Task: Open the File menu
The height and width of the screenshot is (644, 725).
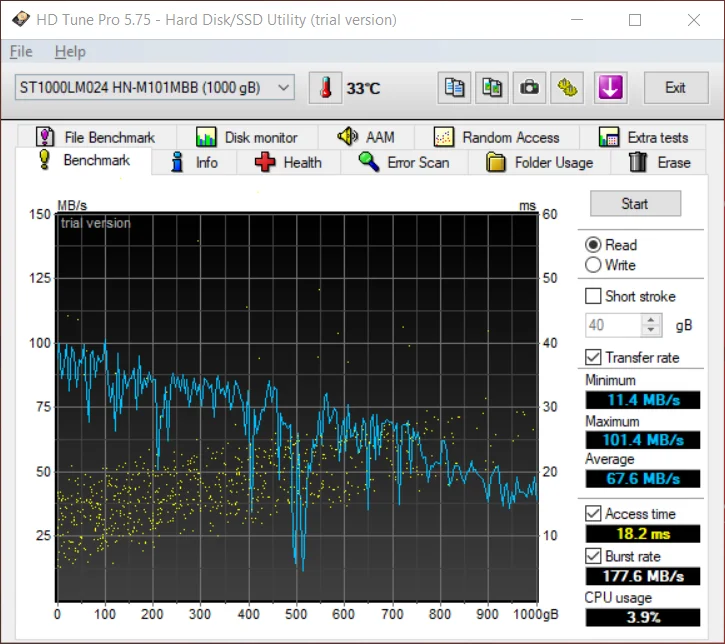Action: 21,51
